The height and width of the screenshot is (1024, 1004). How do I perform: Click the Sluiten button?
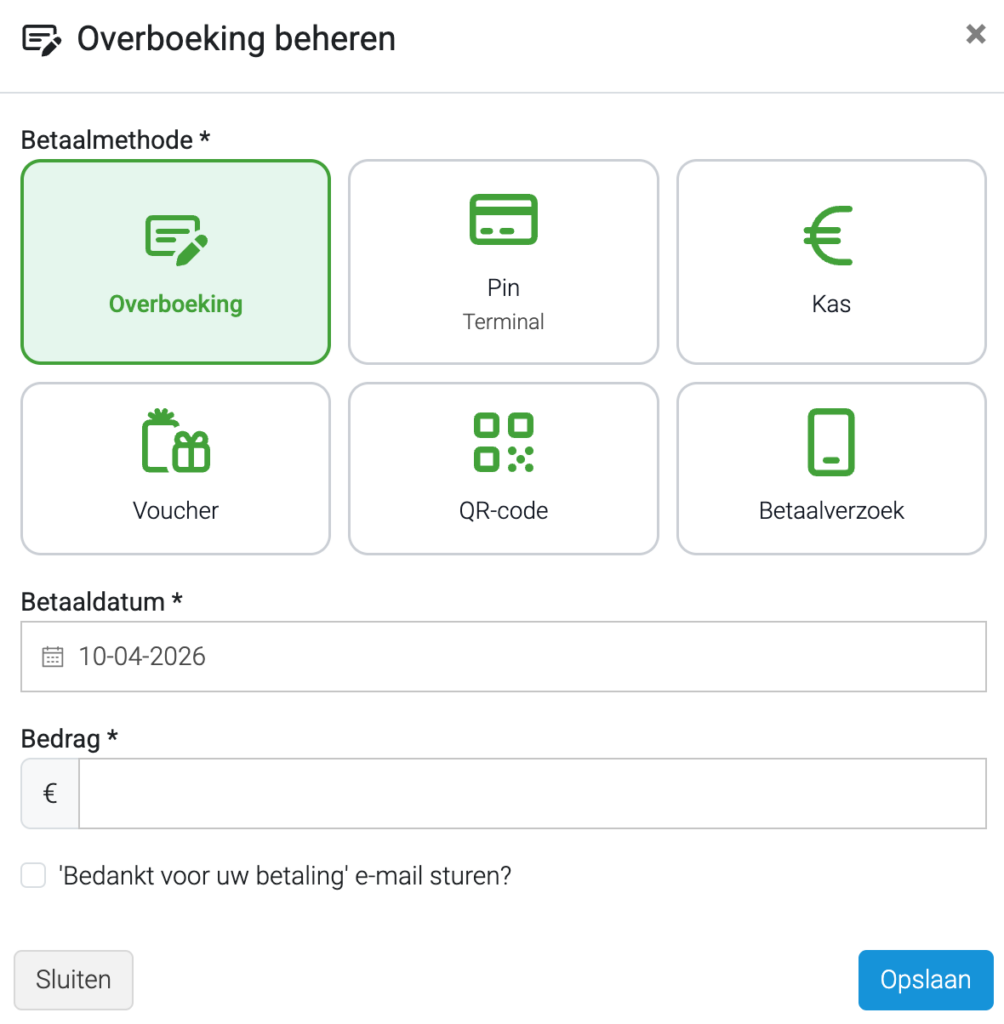(x=73, y=980)
